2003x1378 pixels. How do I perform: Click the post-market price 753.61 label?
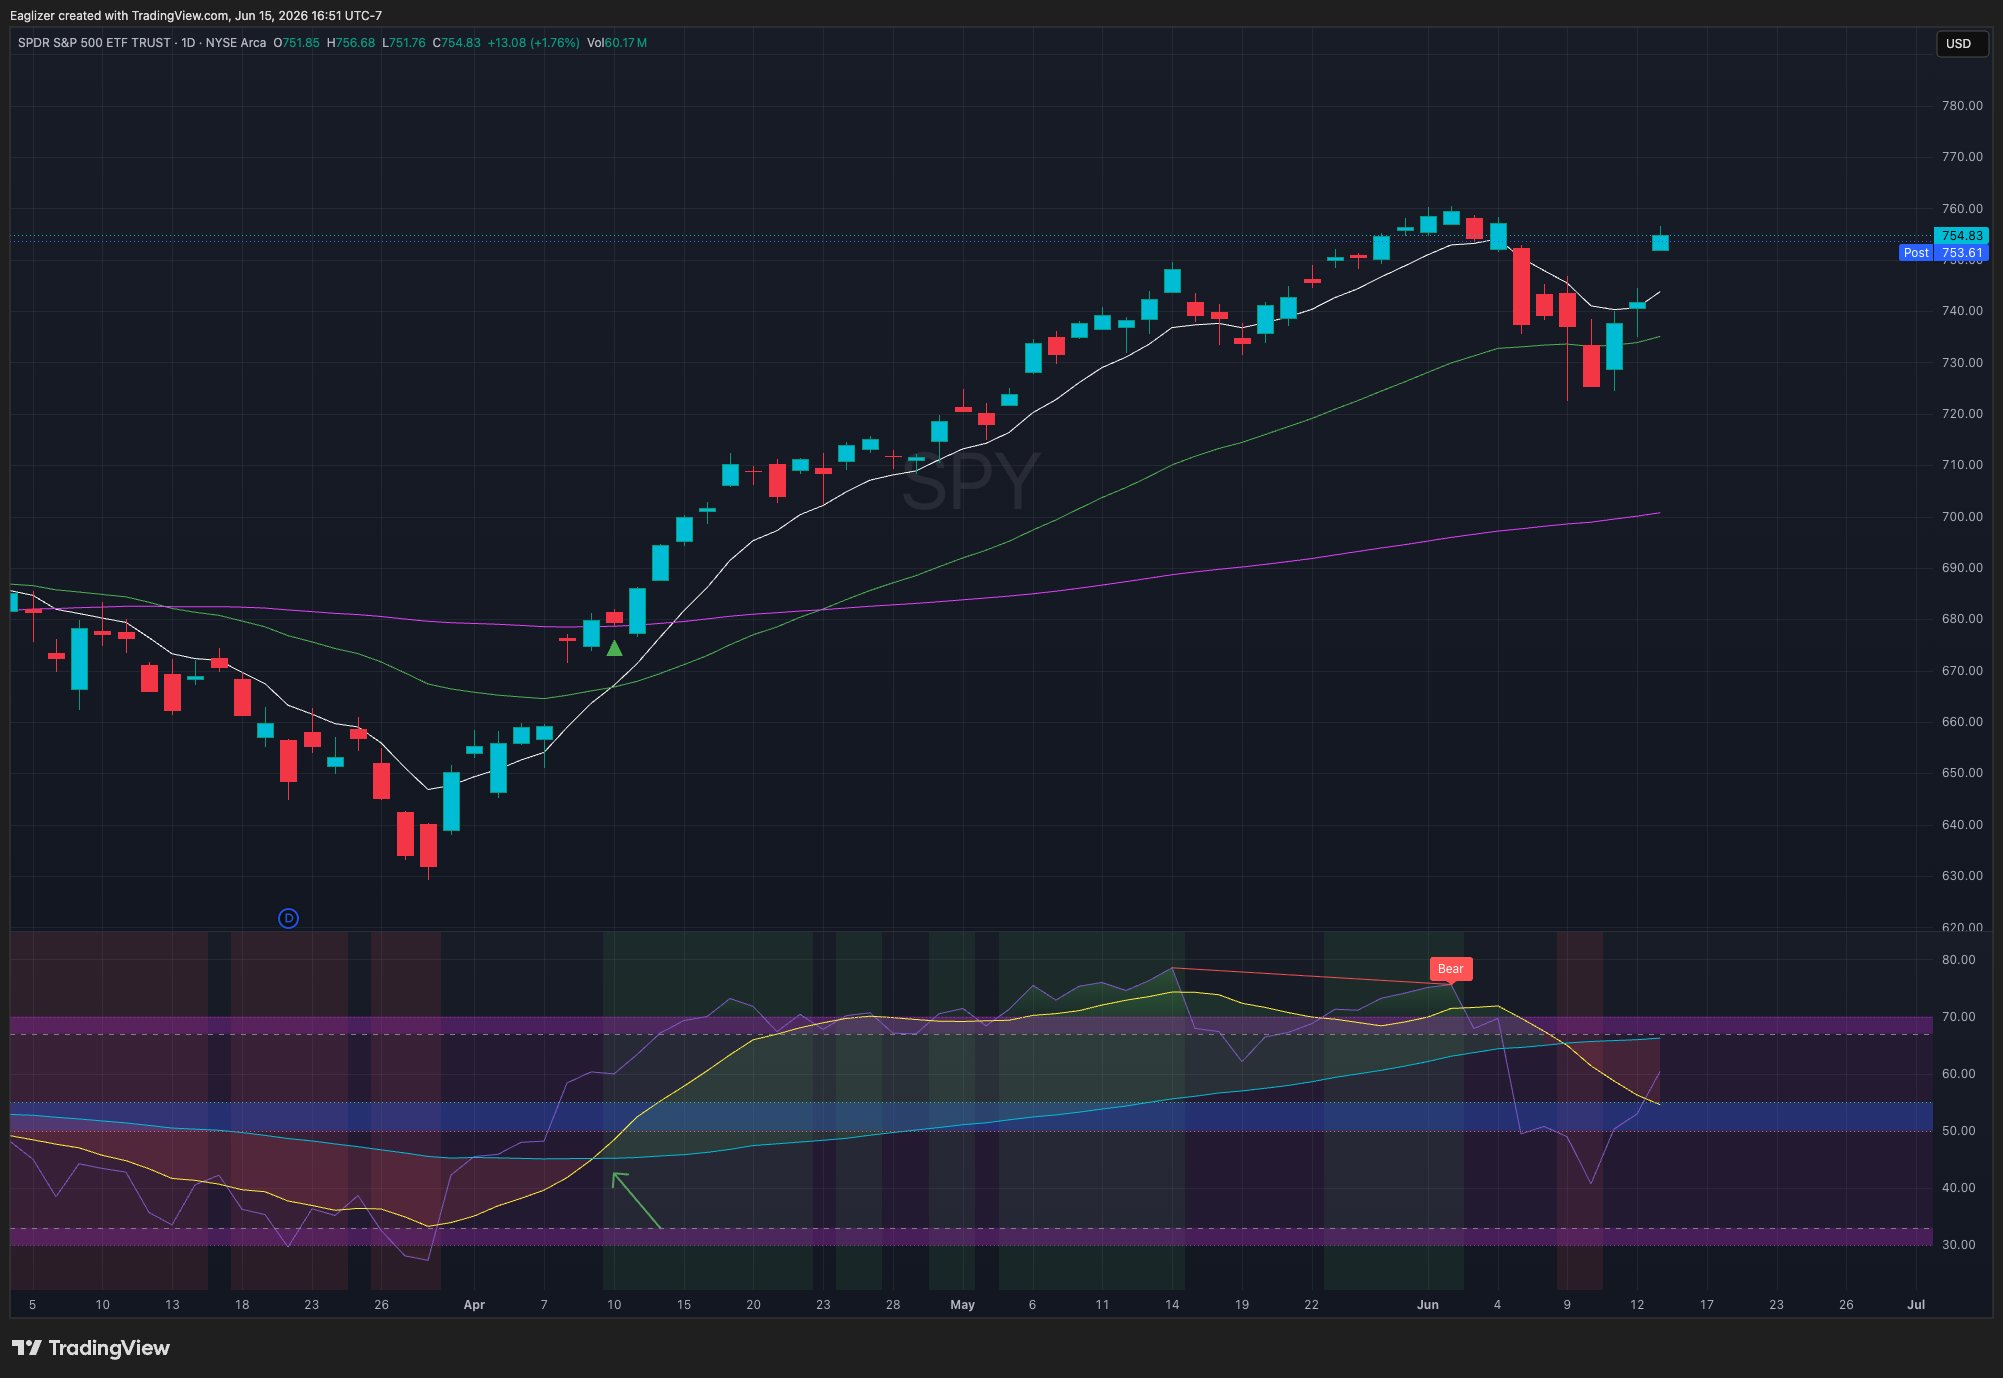(x=1961, y=253)
